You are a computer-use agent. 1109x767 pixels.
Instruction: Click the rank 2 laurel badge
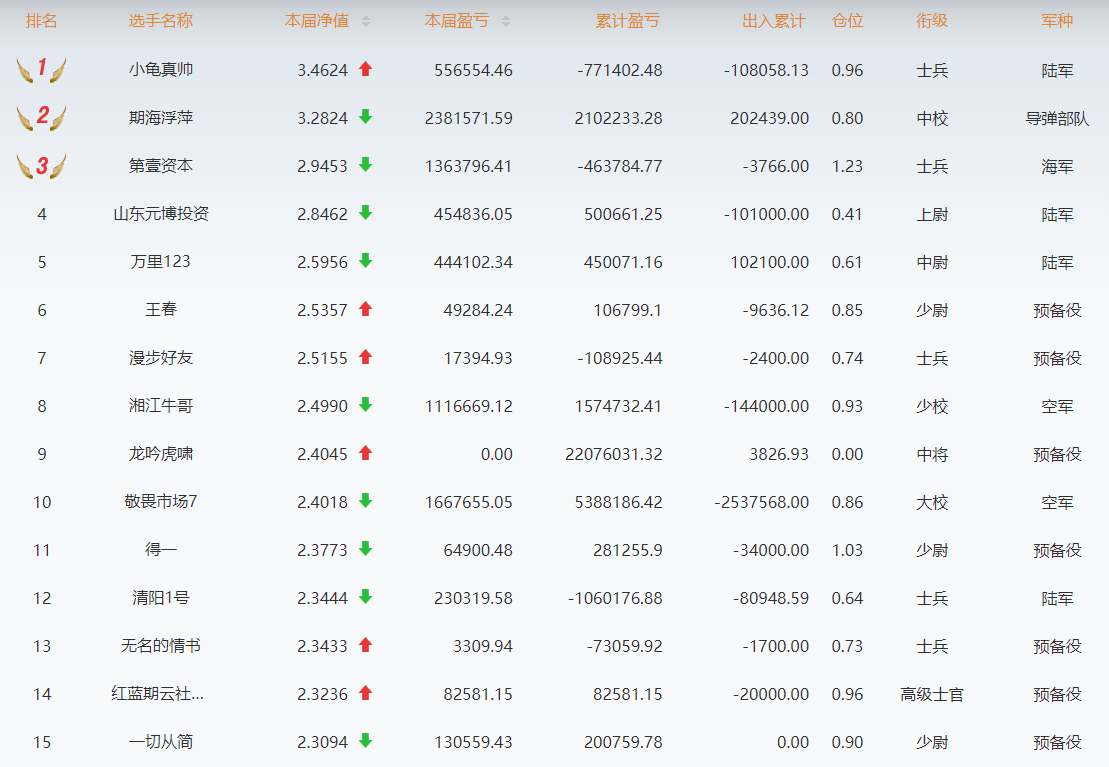pos(42,117)
